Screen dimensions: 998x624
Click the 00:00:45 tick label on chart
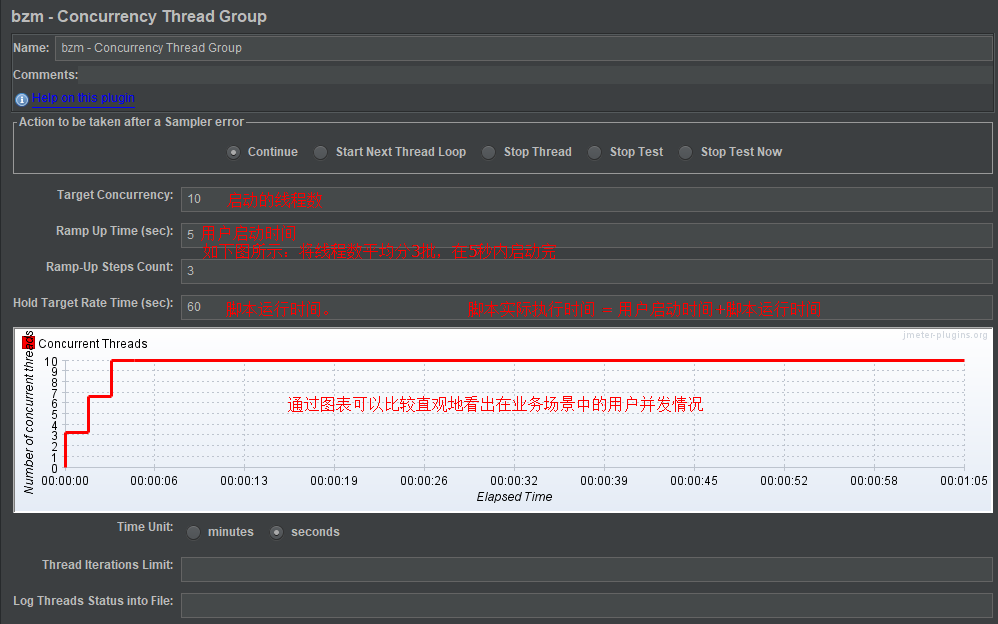point(694,481)
